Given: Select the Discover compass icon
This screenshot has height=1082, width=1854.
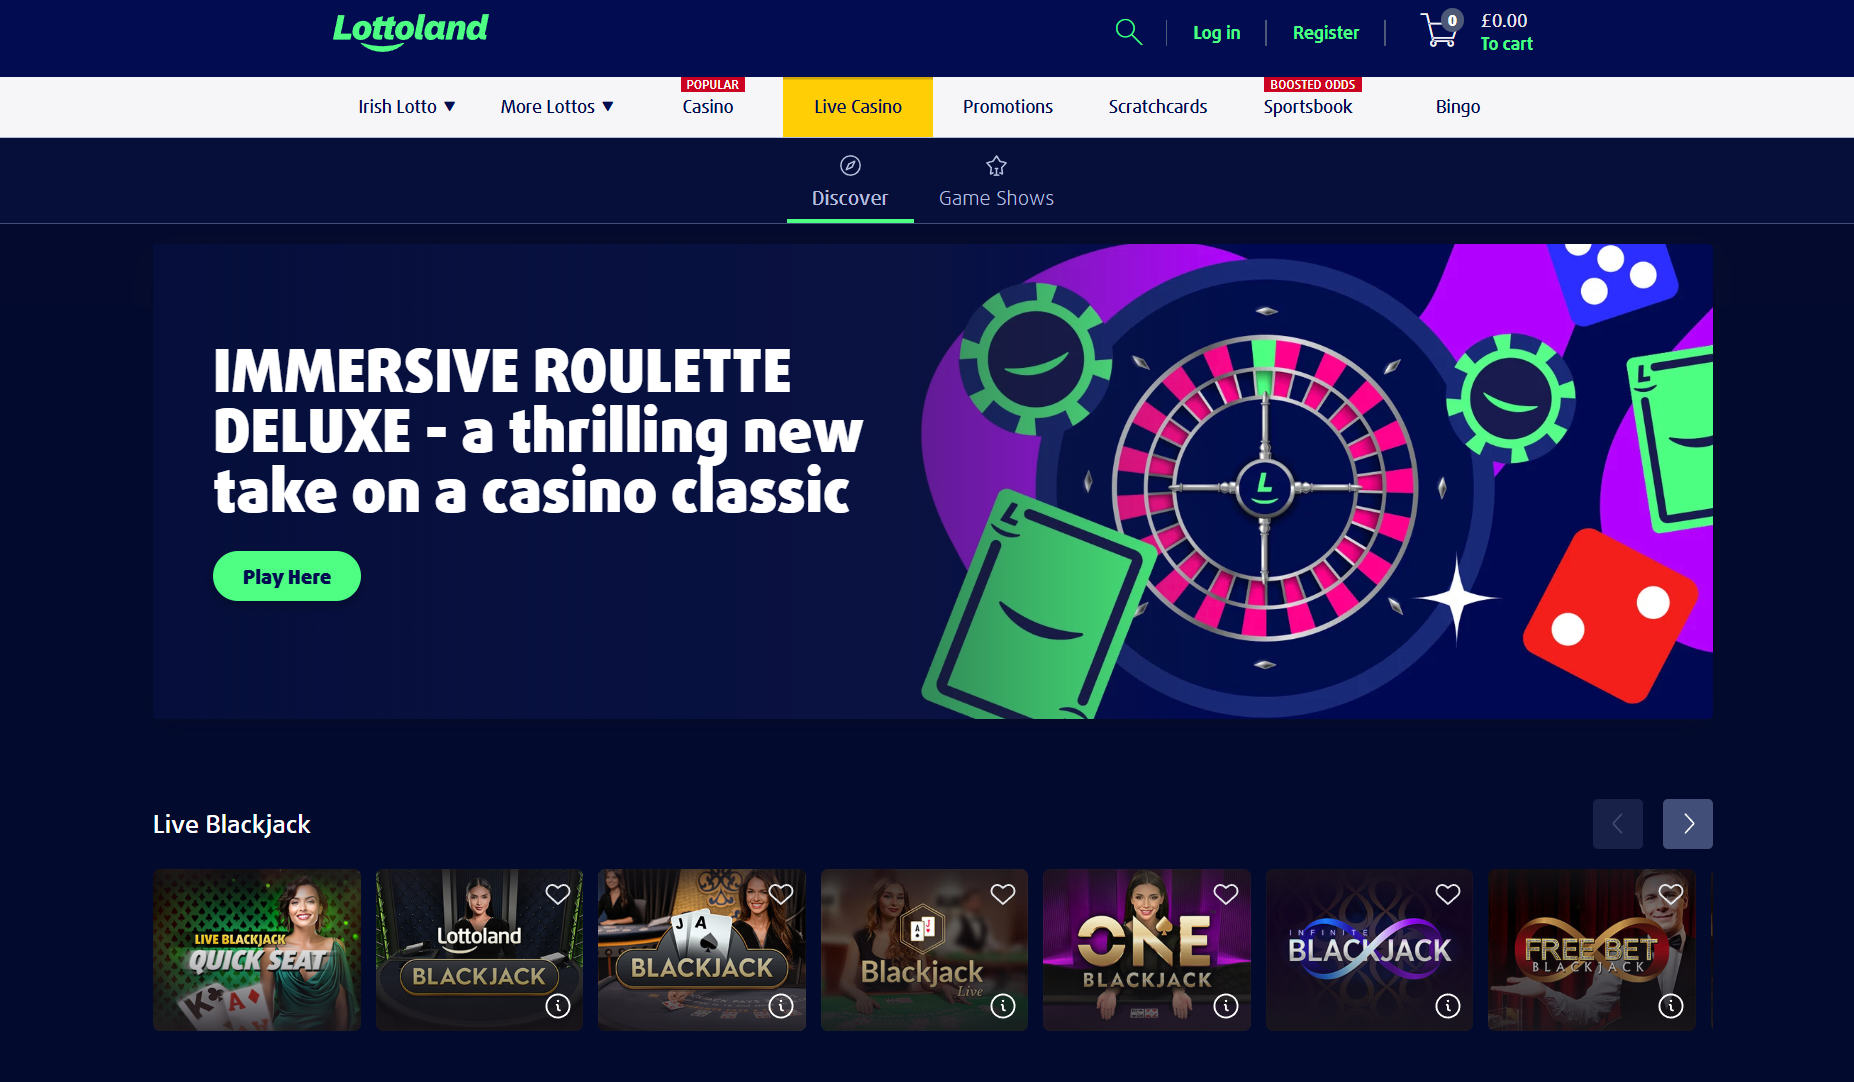Looking at the screenshot, I should [x=850, y=166].
